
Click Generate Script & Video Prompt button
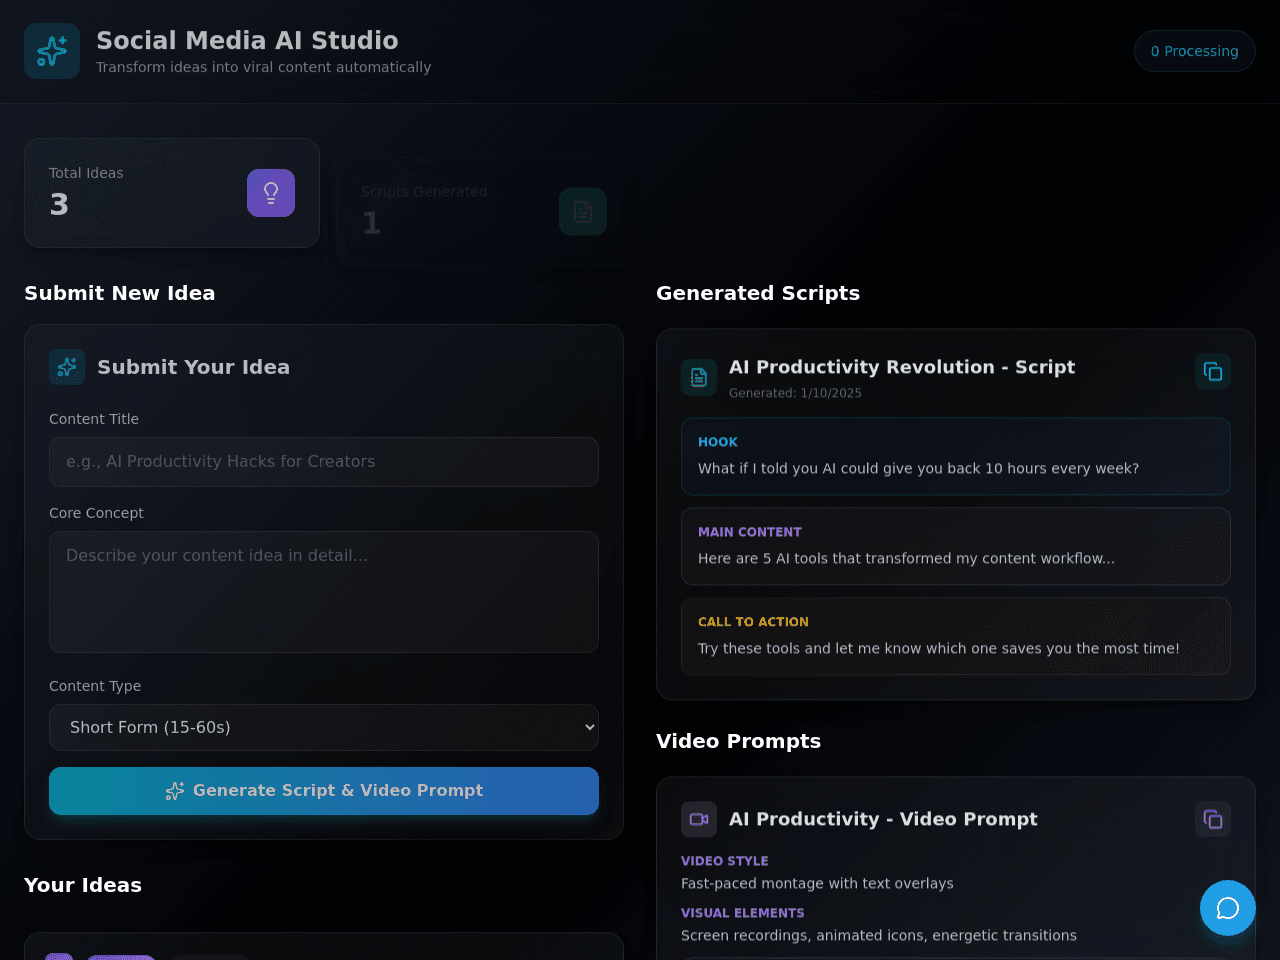(x=324, y=791)
